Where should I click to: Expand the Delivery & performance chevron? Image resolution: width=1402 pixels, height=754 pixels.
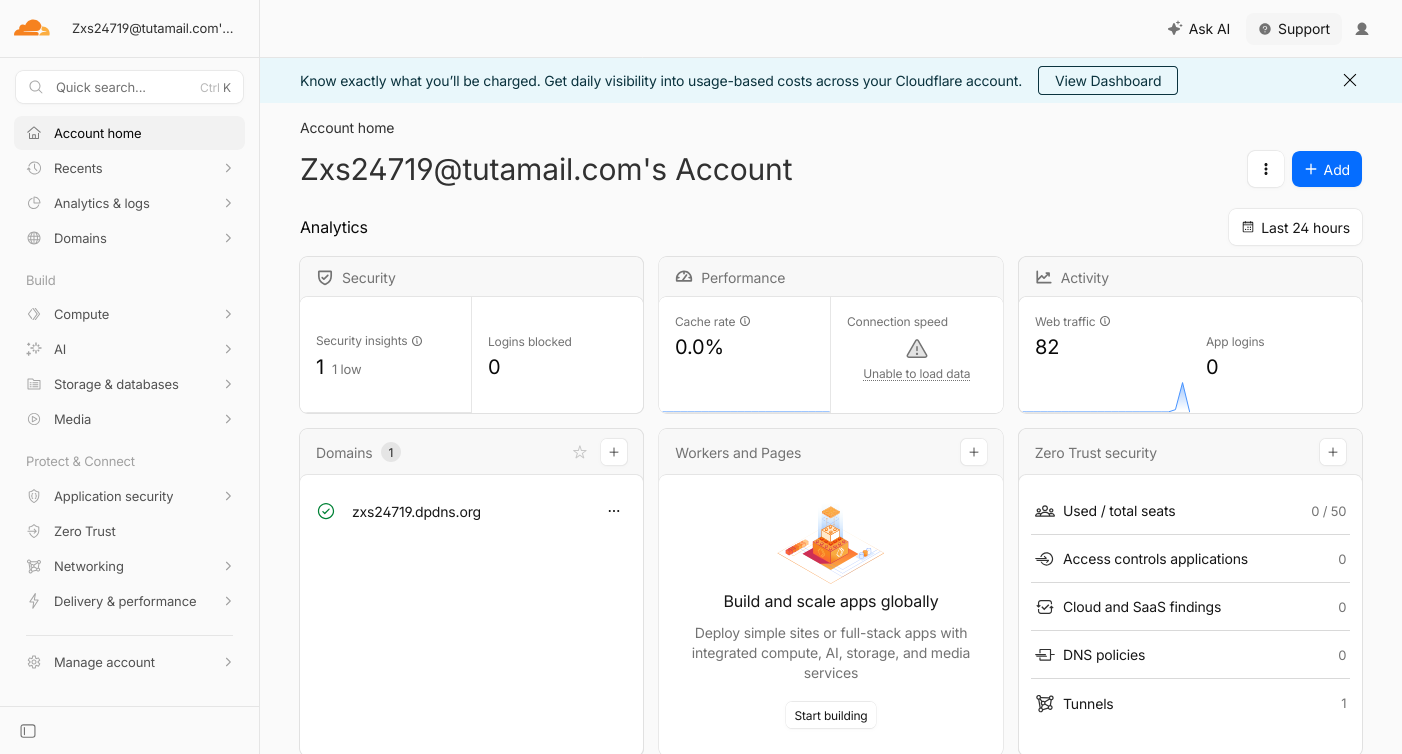pos(229,601)
